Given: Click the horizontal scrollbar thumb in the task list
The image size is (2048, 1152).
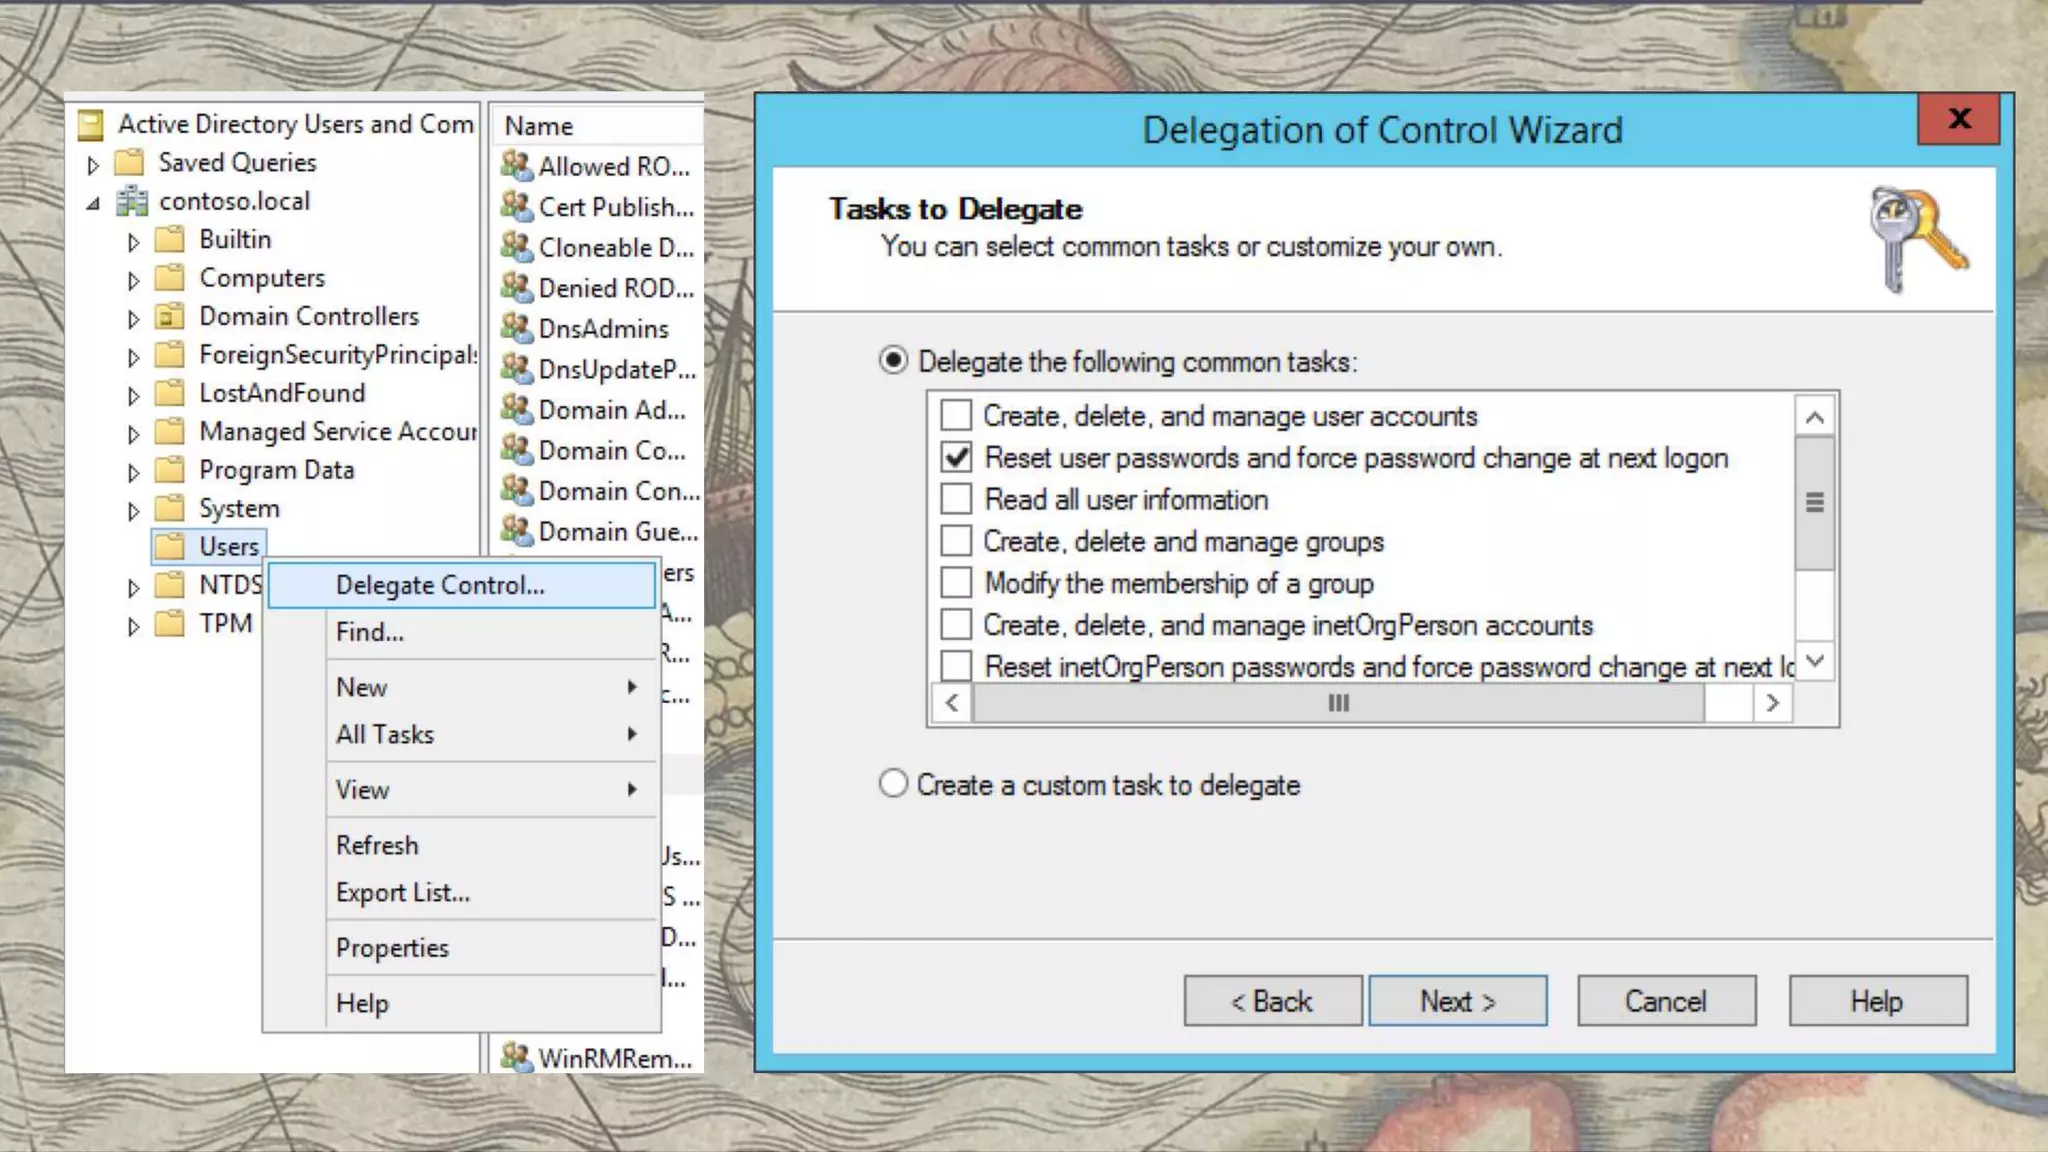Looking at the screenshot, I should coord(1338,703).
